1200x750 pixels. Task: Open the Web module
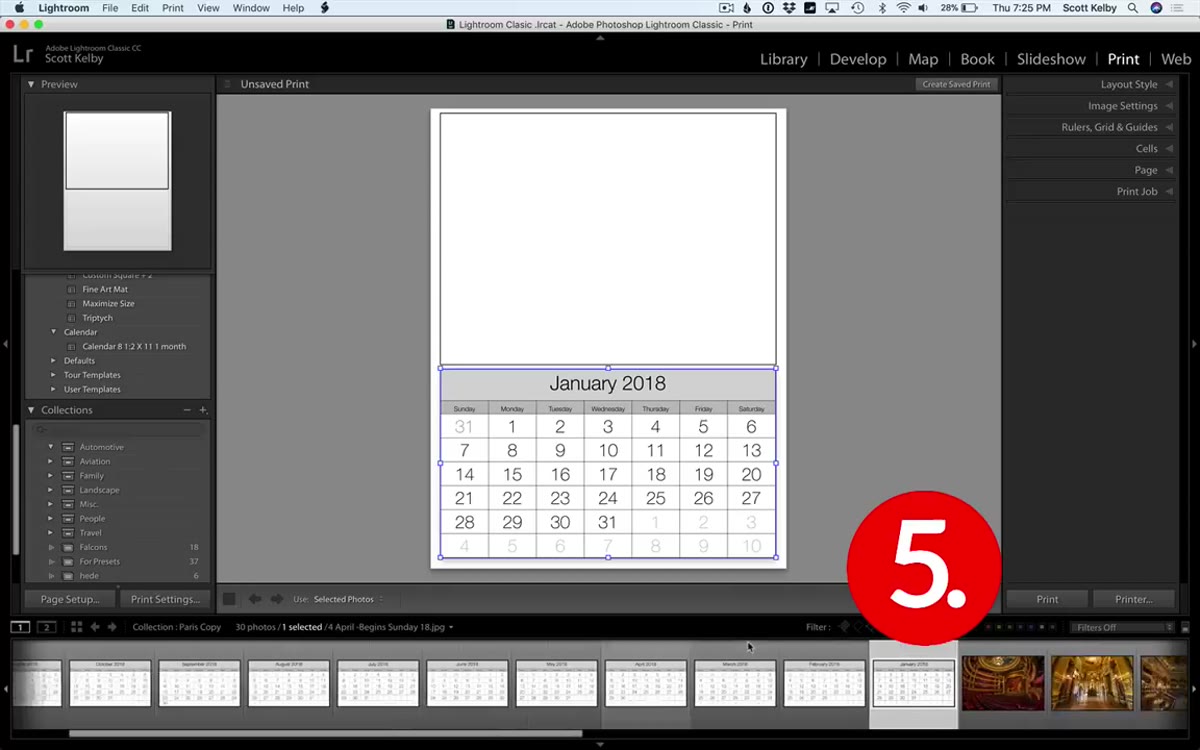(x=1176, y=59)
